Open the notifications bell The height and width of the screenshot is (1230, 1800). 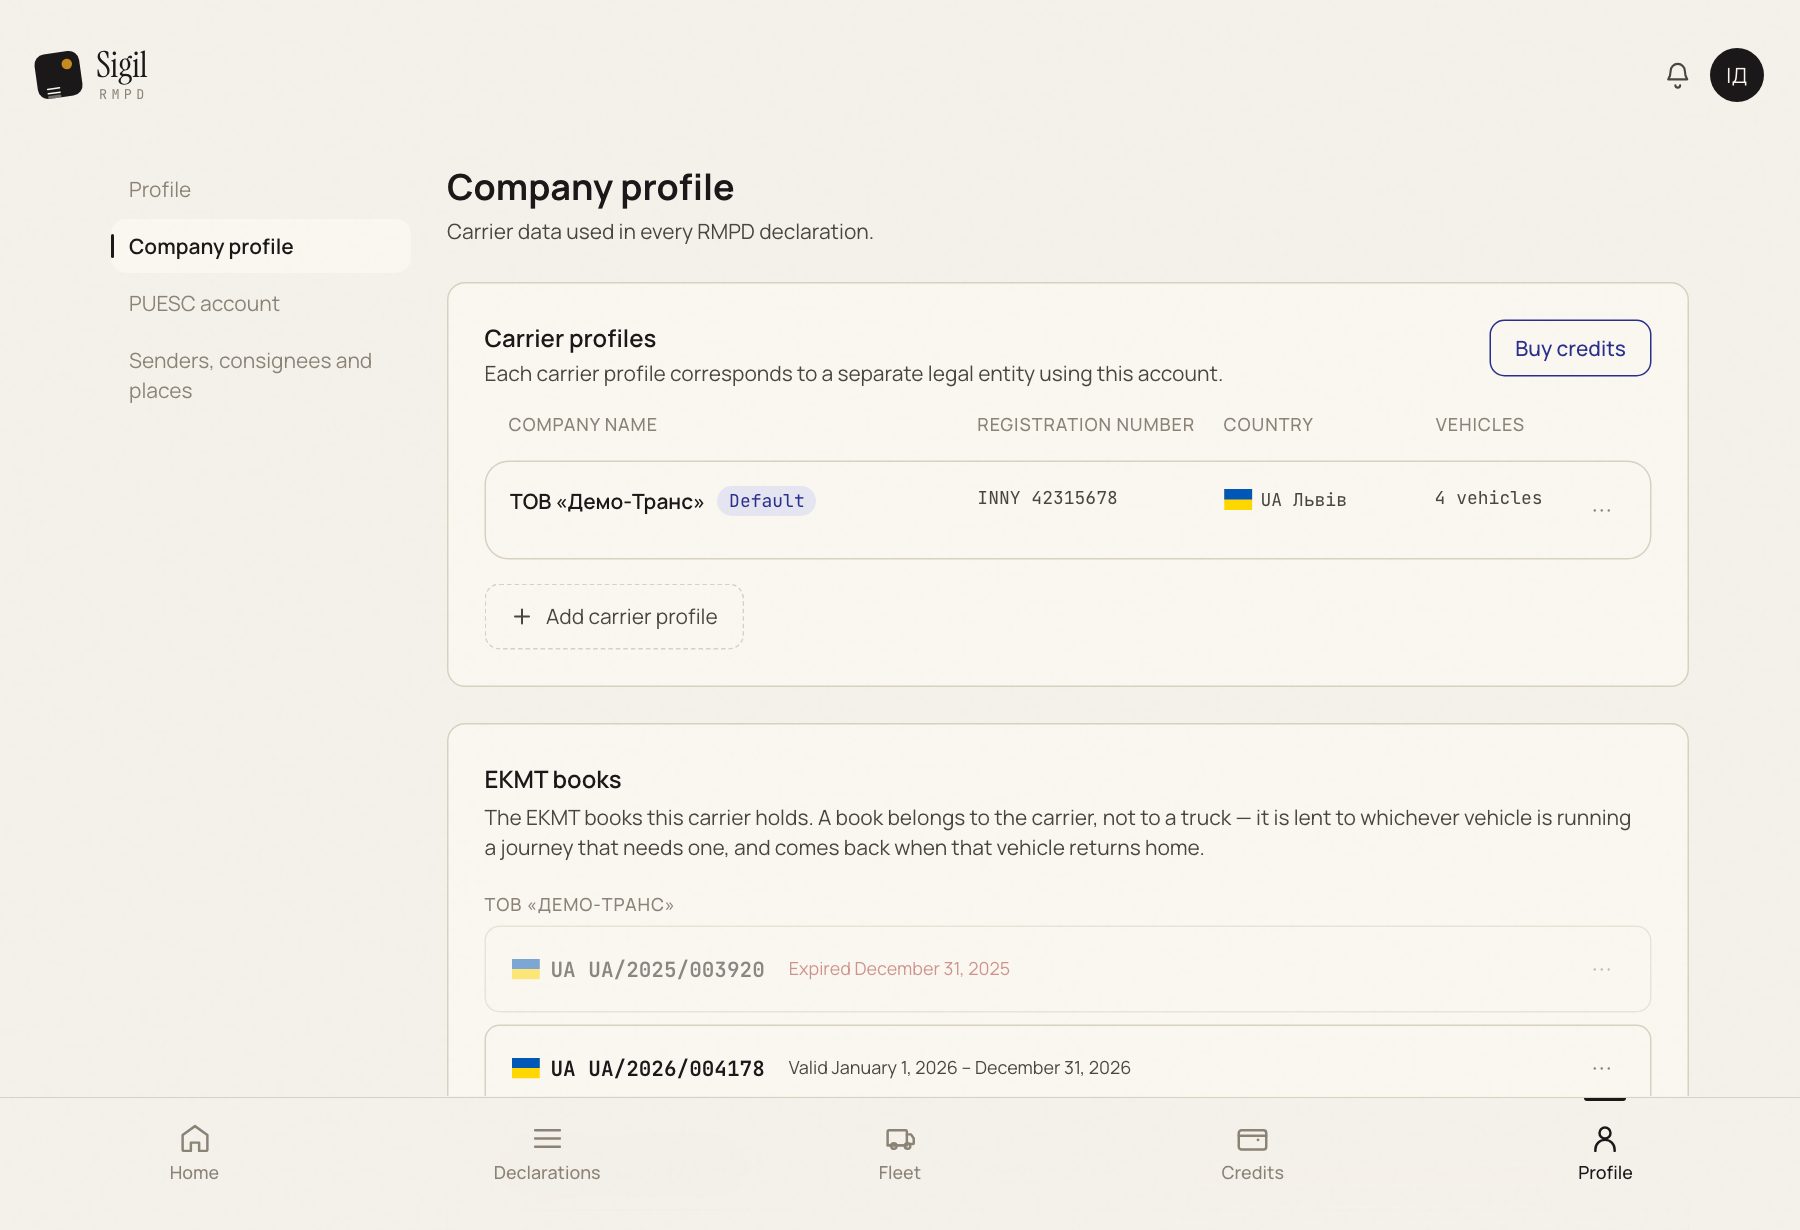pos(1677,75)
